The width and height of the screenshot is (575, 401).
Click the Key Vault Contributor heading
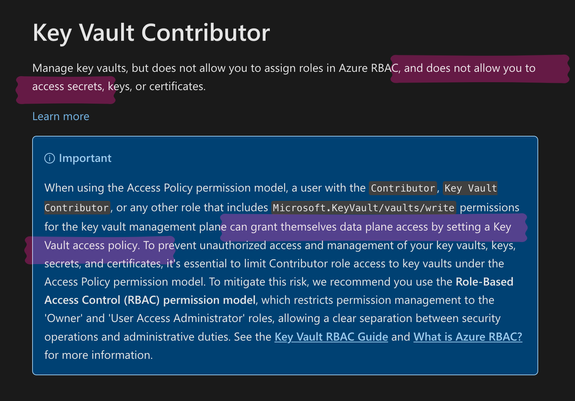(x=151, y=33)
